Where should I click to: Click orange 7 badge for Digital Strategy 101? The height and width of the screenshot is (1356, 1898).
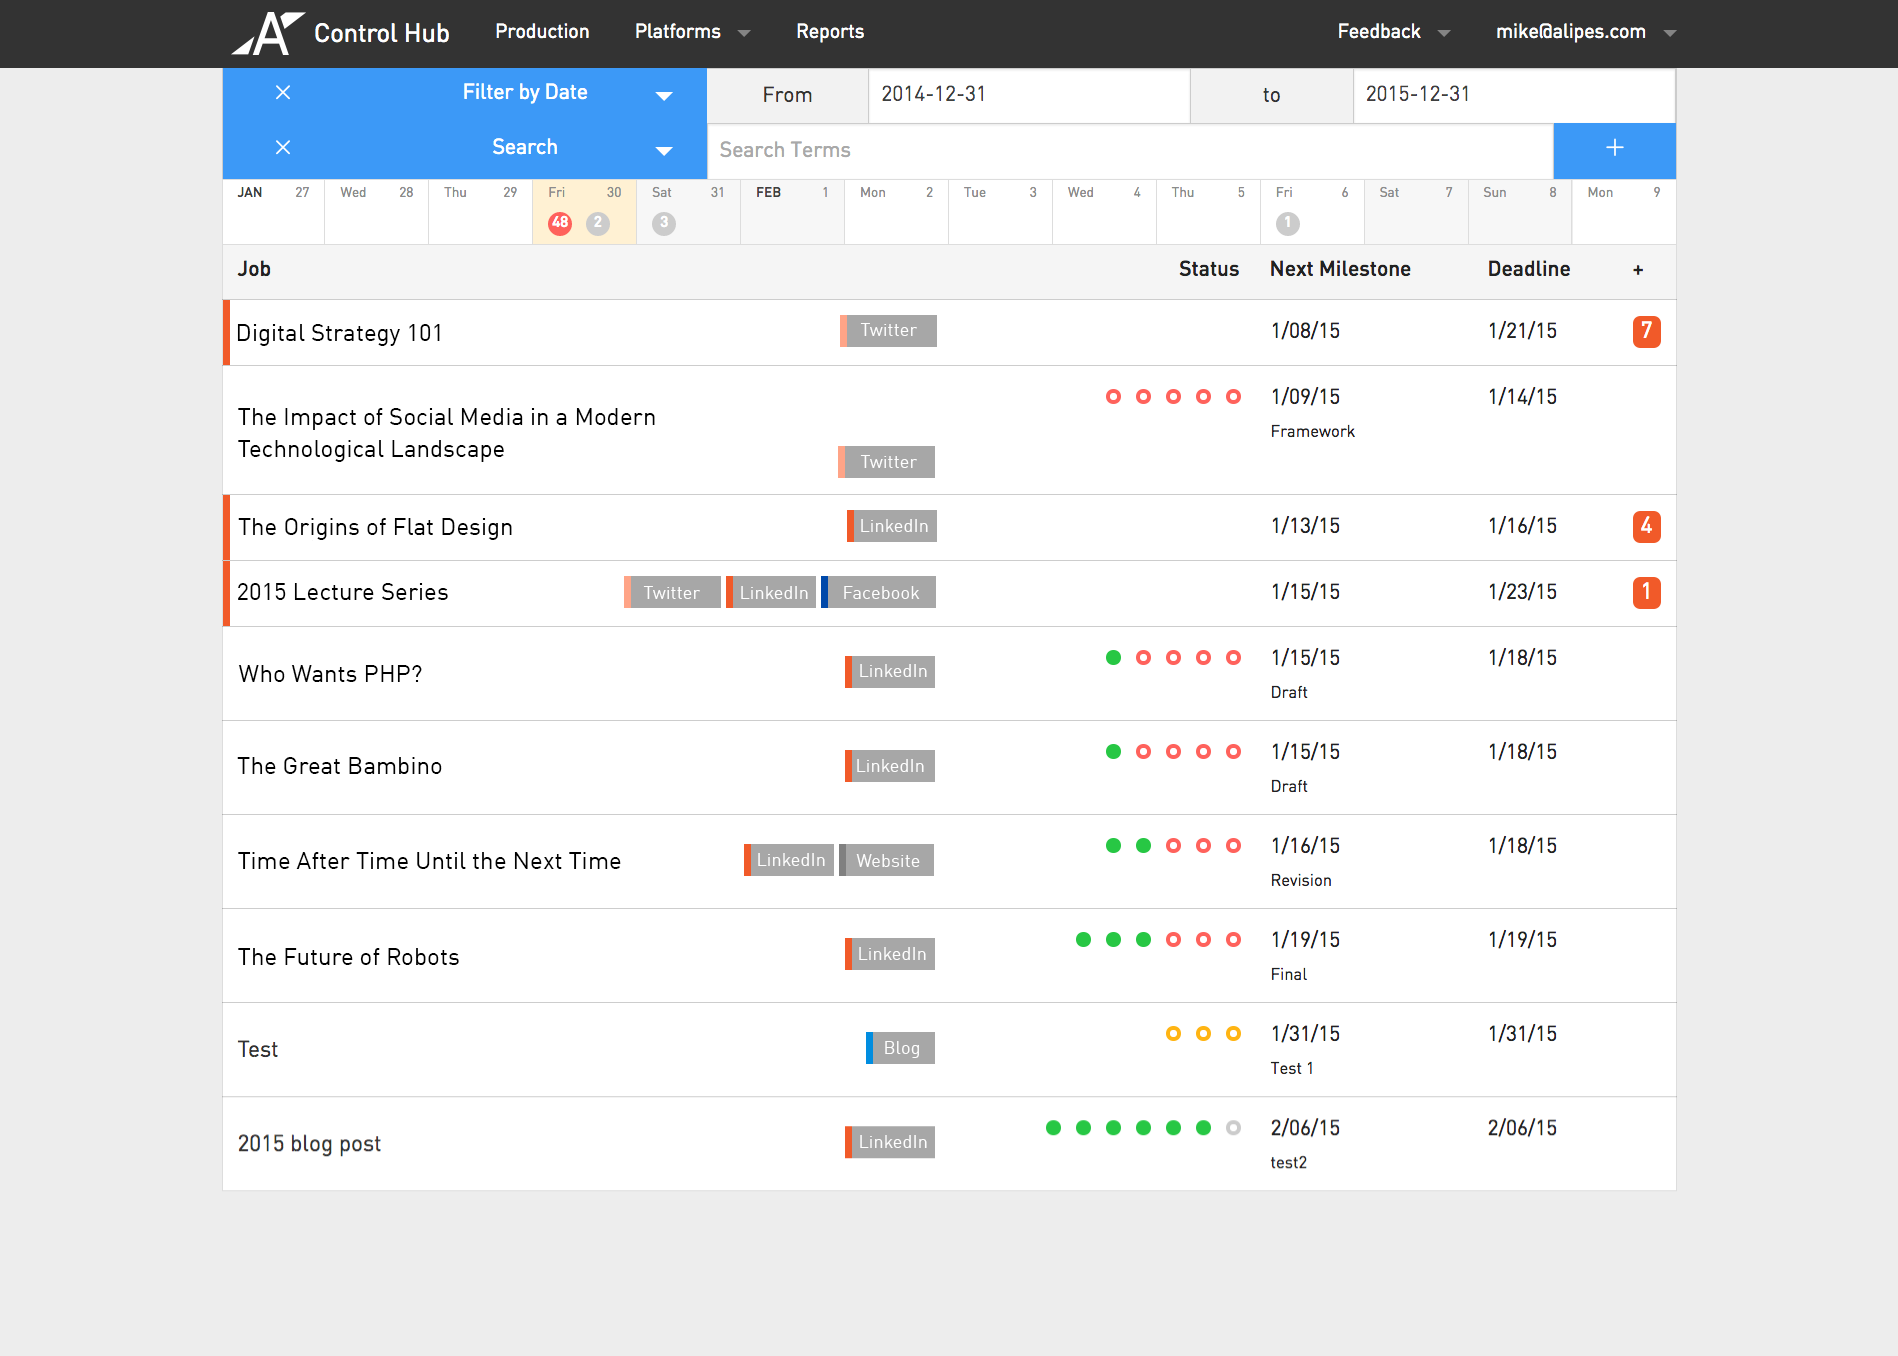tap(1646, 331)
